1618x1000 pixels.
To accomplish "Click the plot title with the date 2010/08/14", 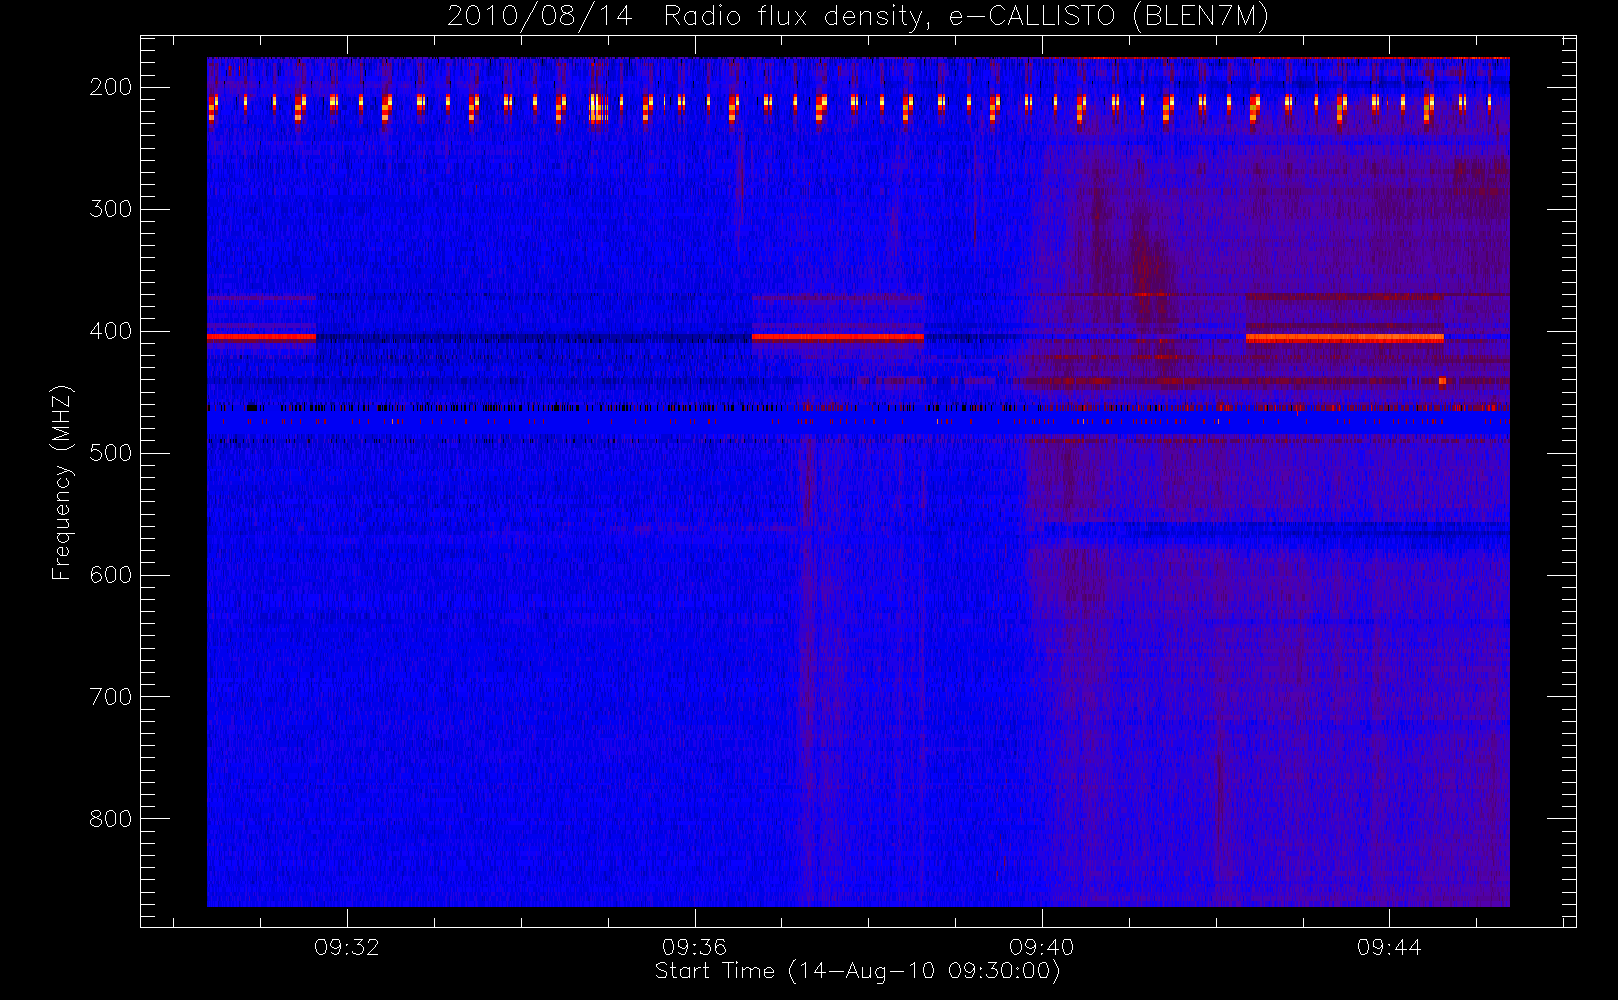I will [x=858, y=17].
